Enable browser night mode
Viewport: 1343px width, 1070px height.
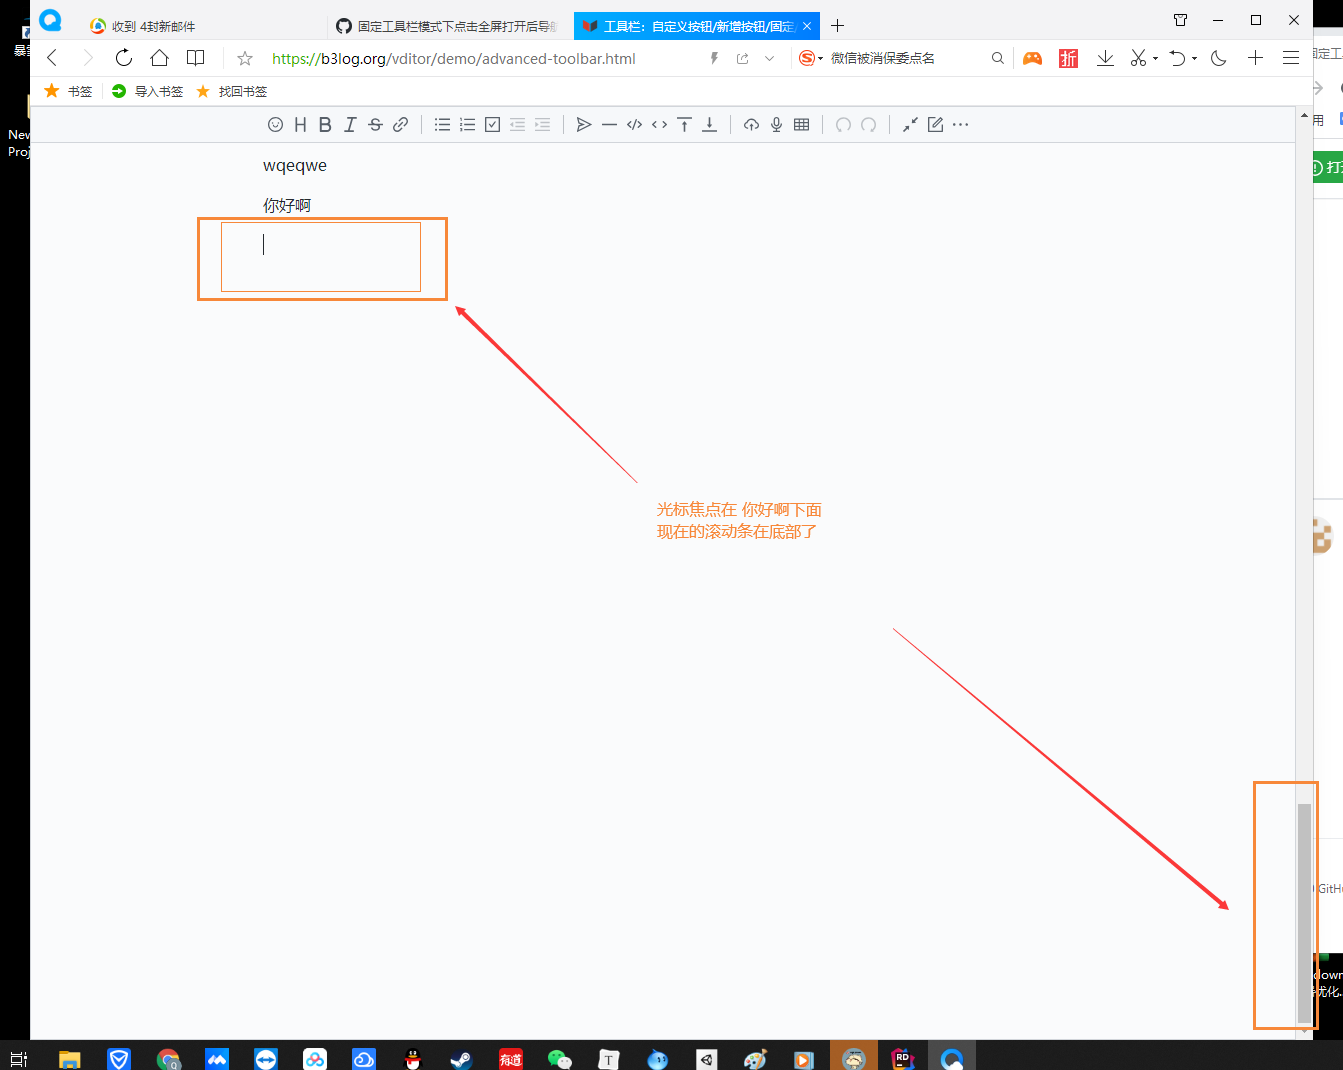click(x=1217, y=58)
